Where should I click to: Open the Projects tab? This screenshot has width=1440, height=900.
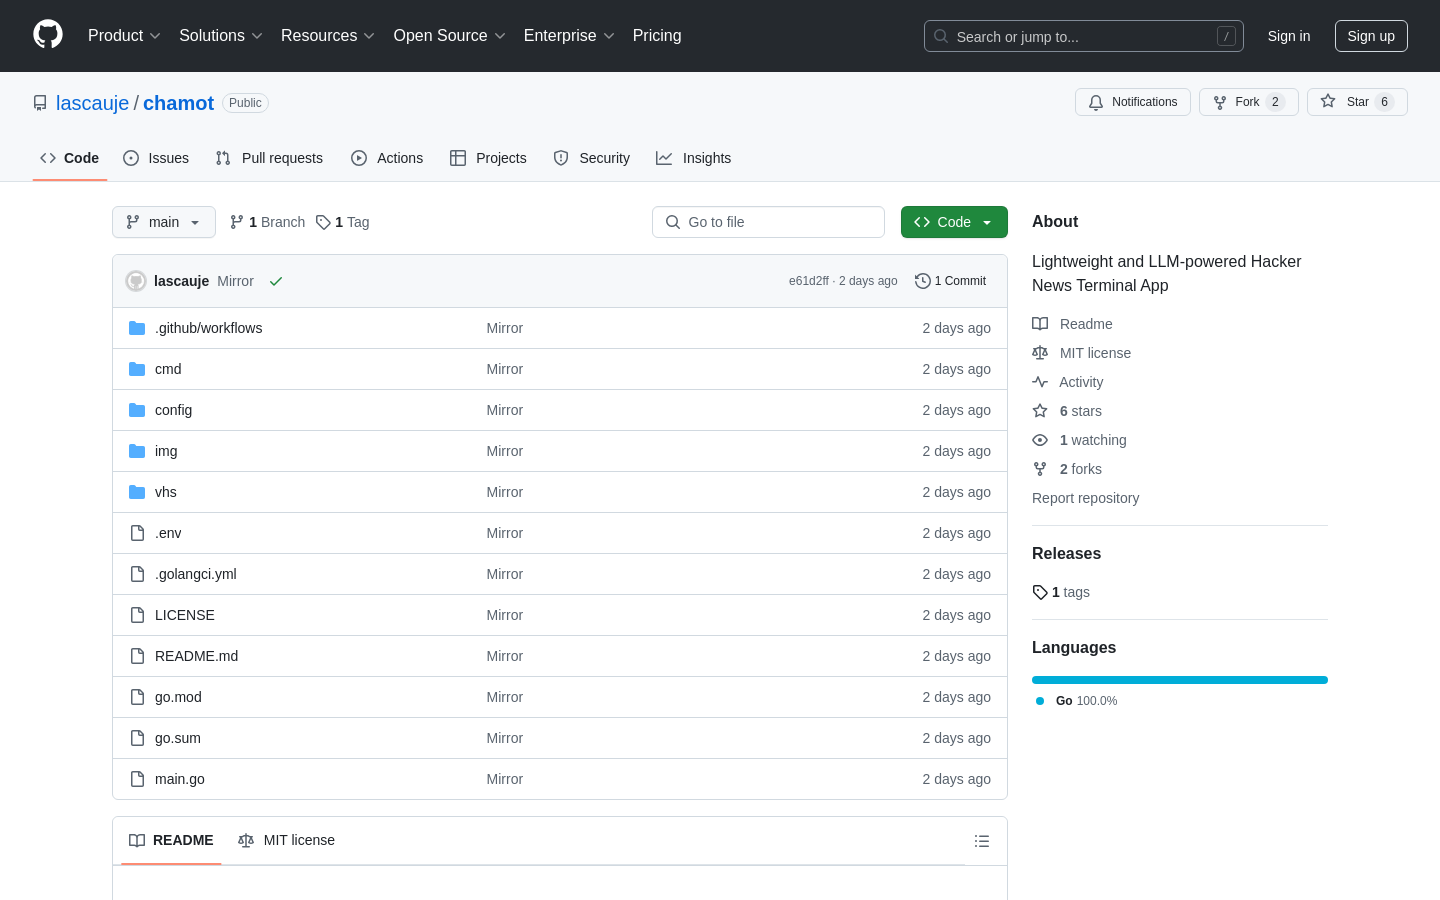coord(488,158)
